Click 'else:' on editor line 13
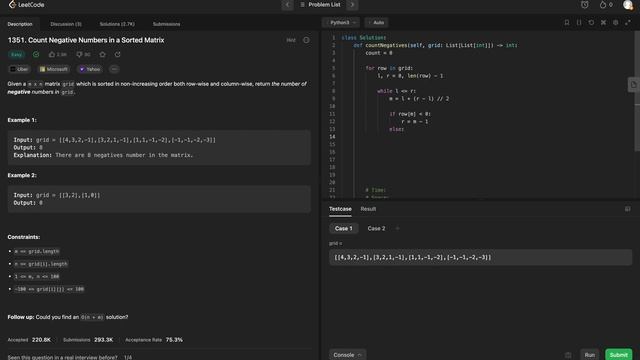Screen dimensions: 640x360 coord(396,129)
